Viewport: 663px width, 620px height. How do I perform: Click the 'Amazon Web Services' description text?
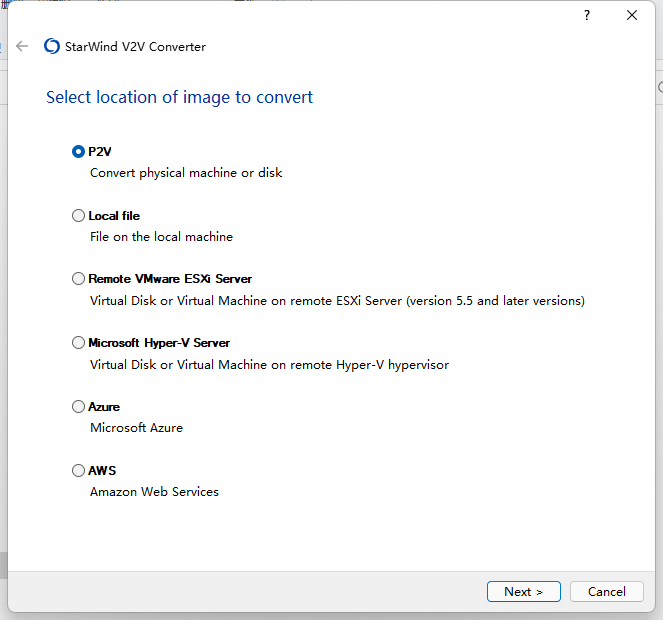click(154, 491)
